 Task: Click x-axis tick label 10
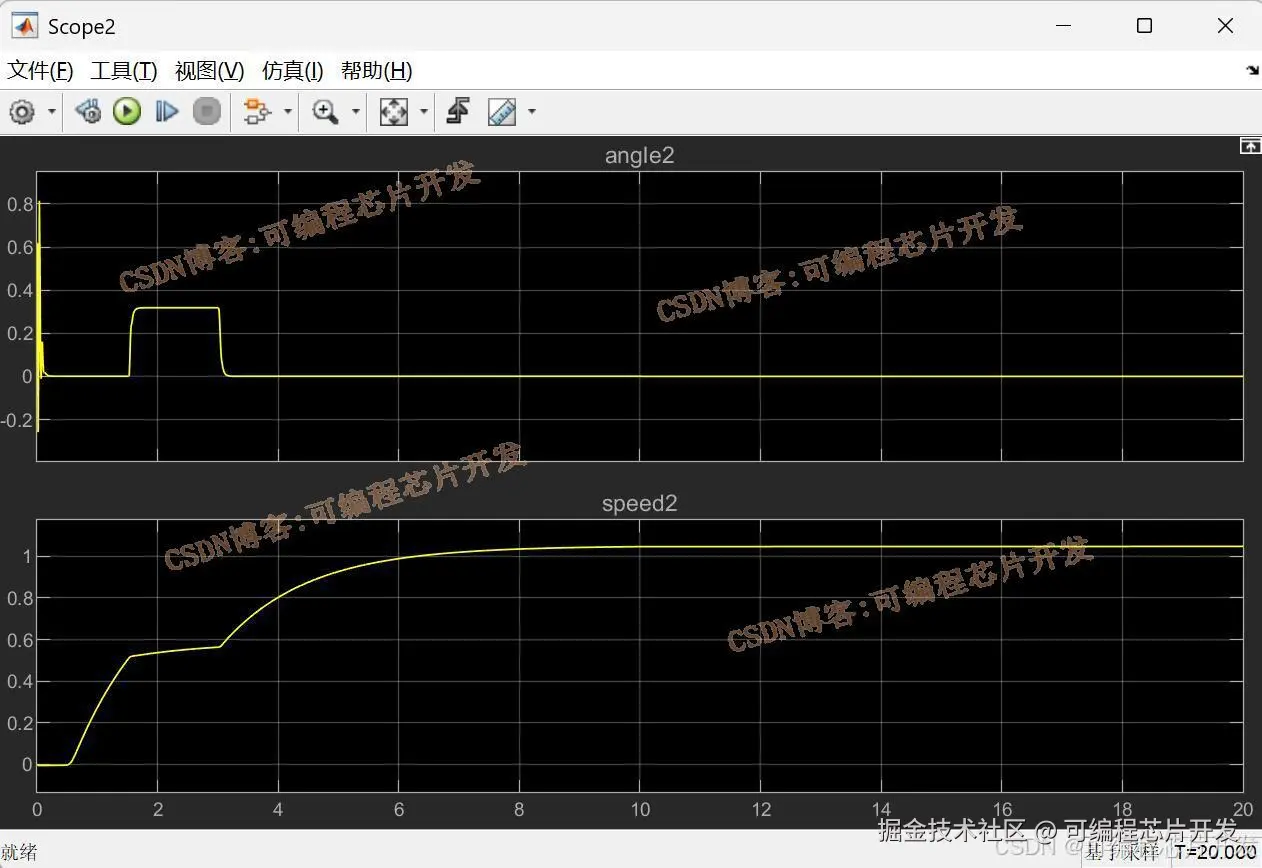(640, 810)
